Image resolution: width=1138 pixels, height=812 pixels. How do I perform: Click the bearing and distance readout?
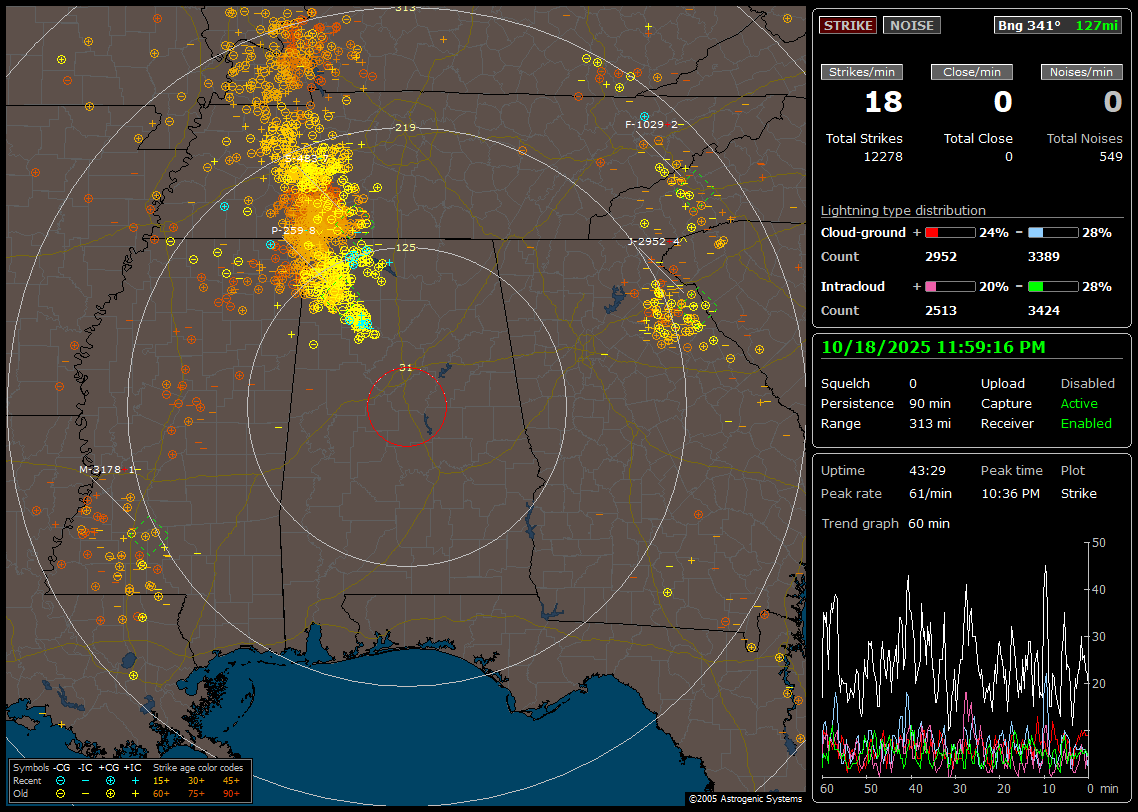coord(1058,25)
